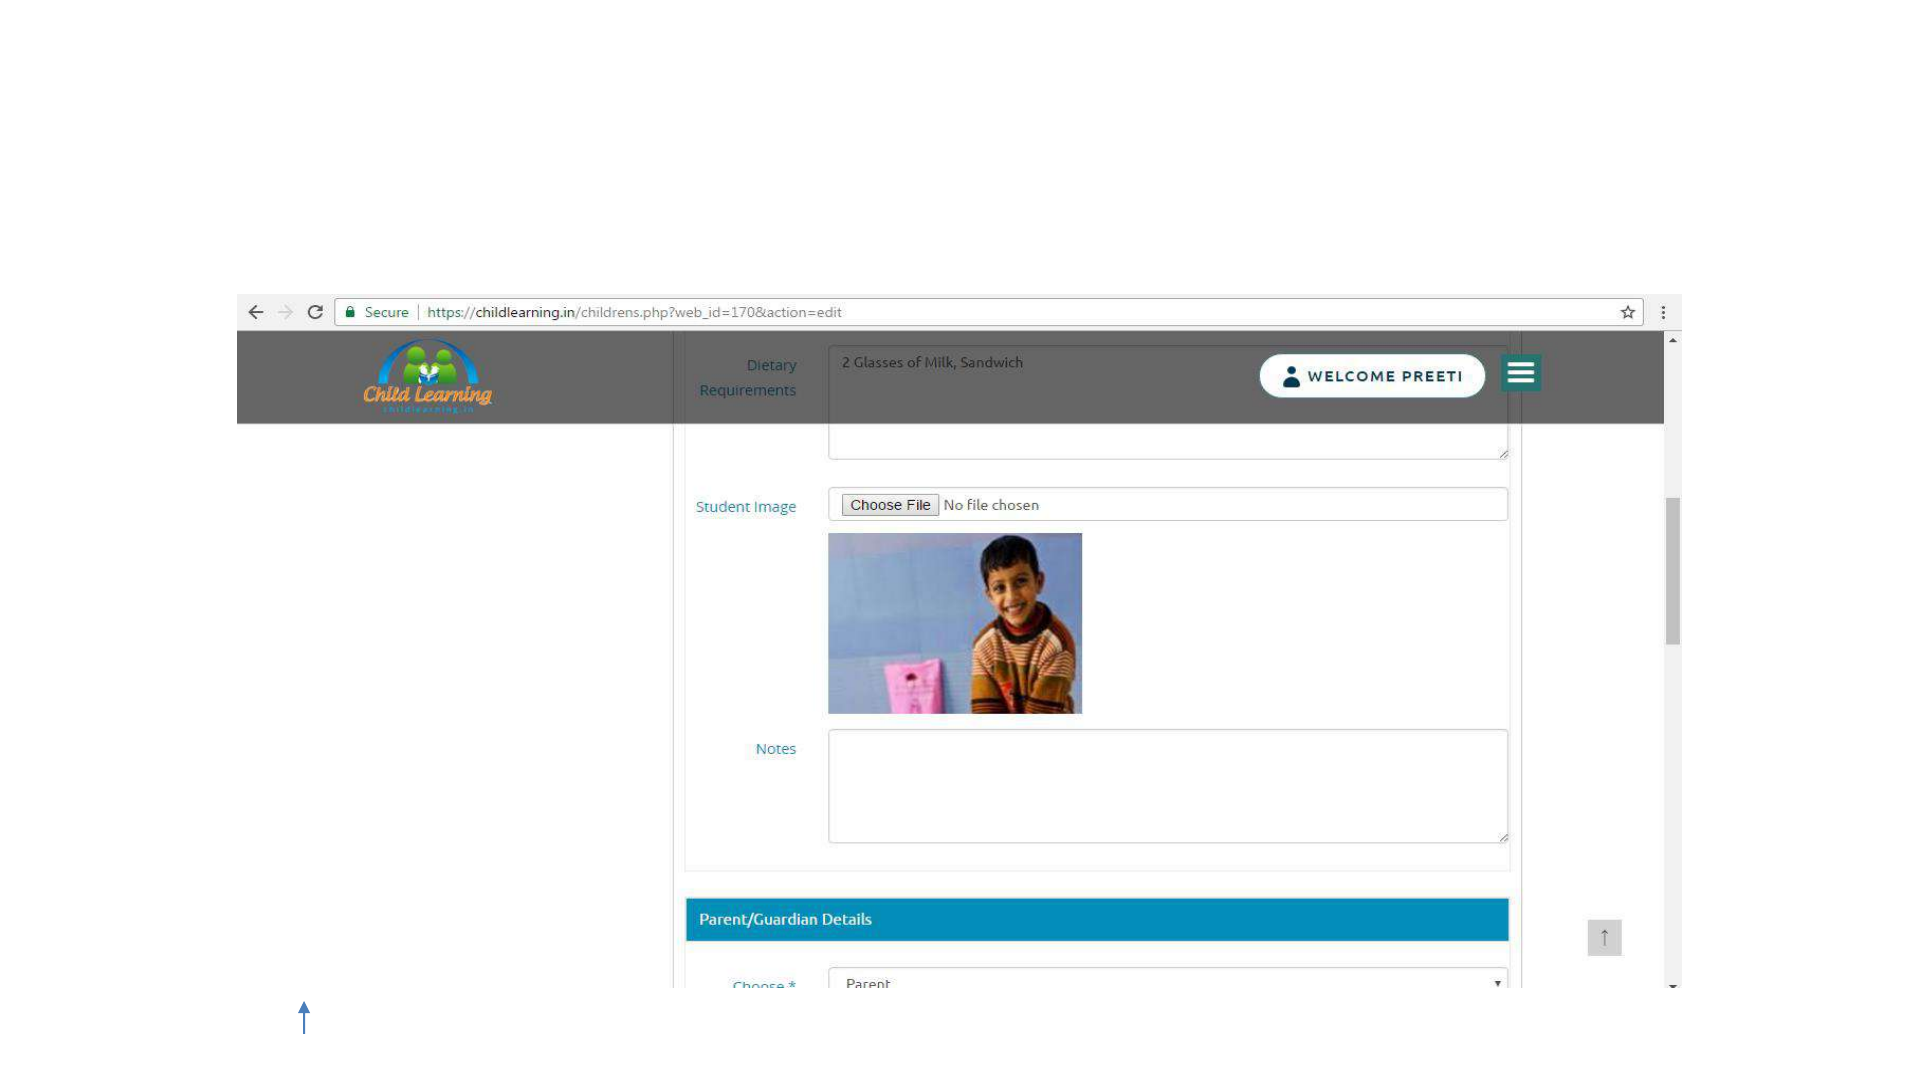Expand the Parent choose dropdown
1920x1080 pixels.
(x=1167, y=981)
